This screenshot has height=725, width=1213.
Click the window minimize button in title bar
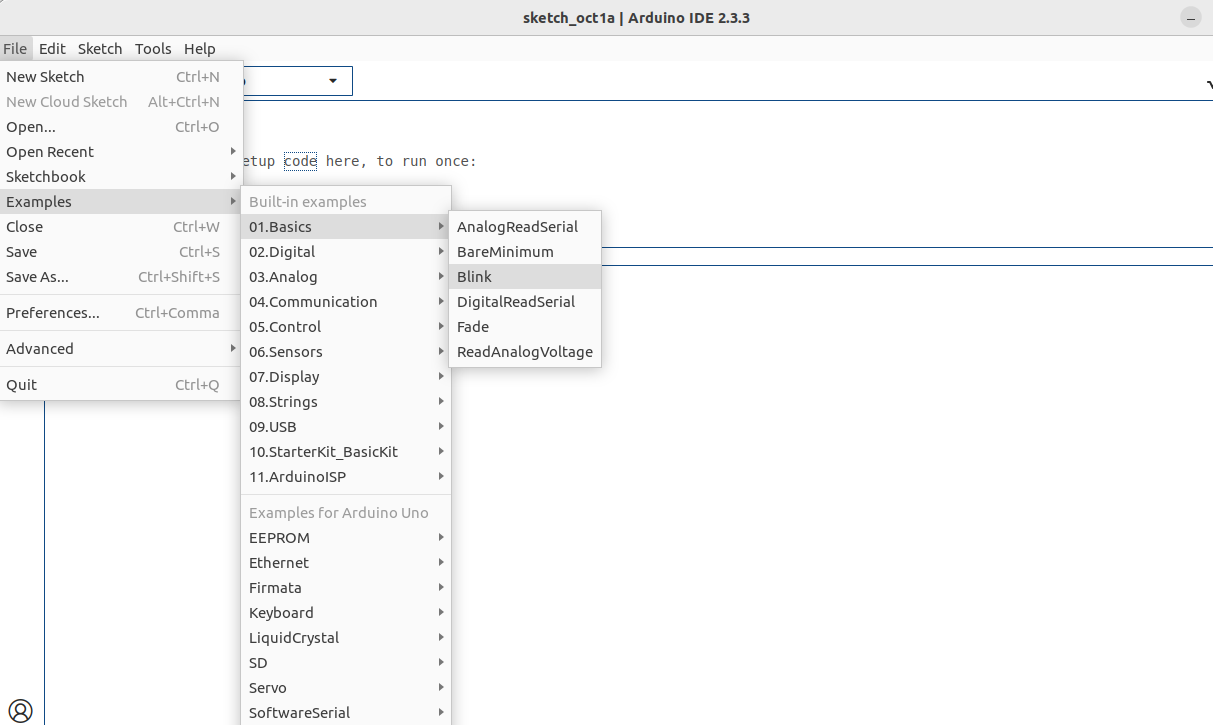point(1190,18)
